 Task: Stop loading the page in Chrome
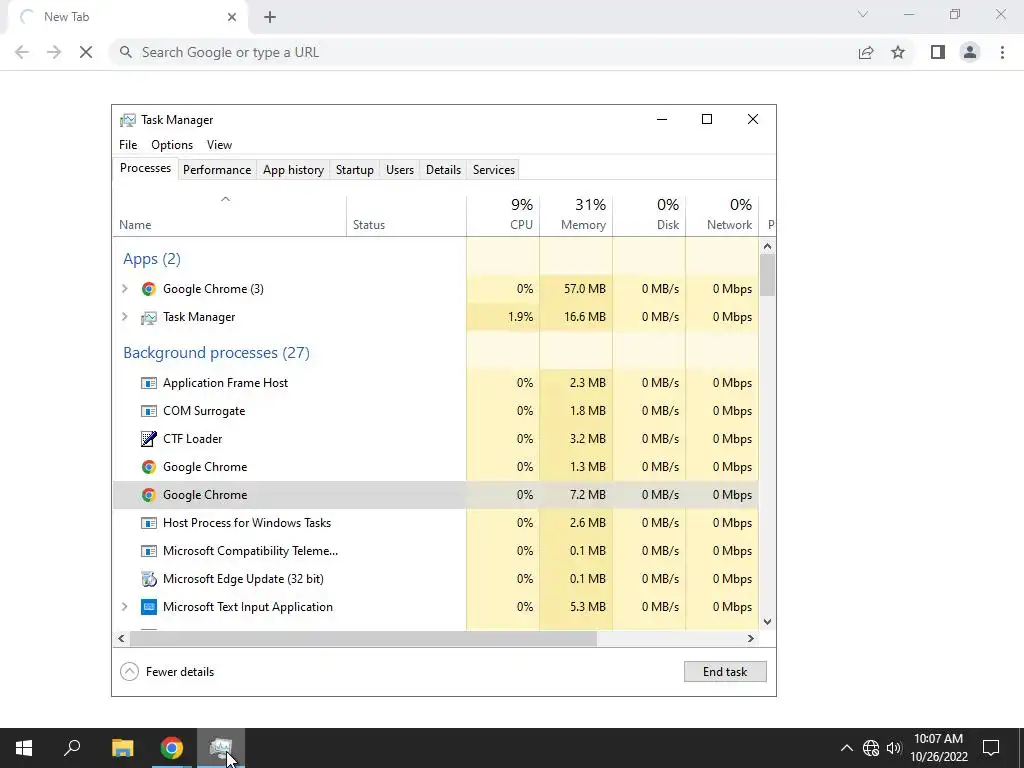tap(86, 52)
